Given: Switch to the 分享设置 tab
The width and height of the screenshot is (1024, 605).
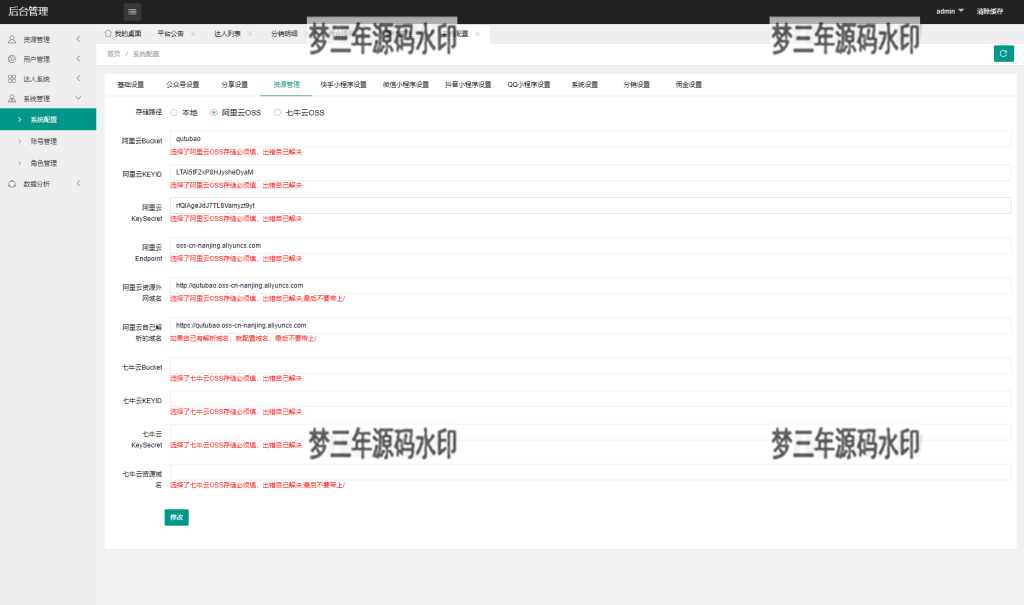Looking at the screenshot, I should click(x=234, y=85).
